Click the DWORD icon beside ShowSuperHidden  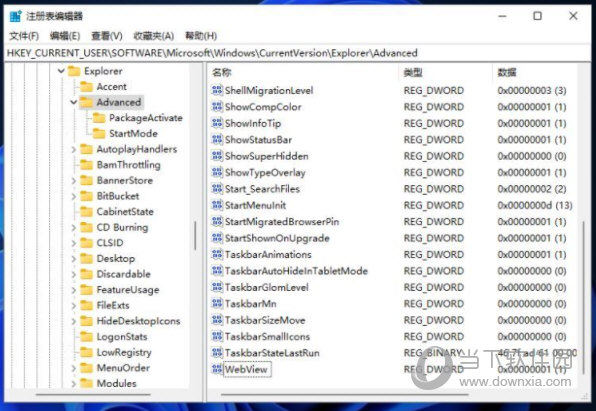217,156
